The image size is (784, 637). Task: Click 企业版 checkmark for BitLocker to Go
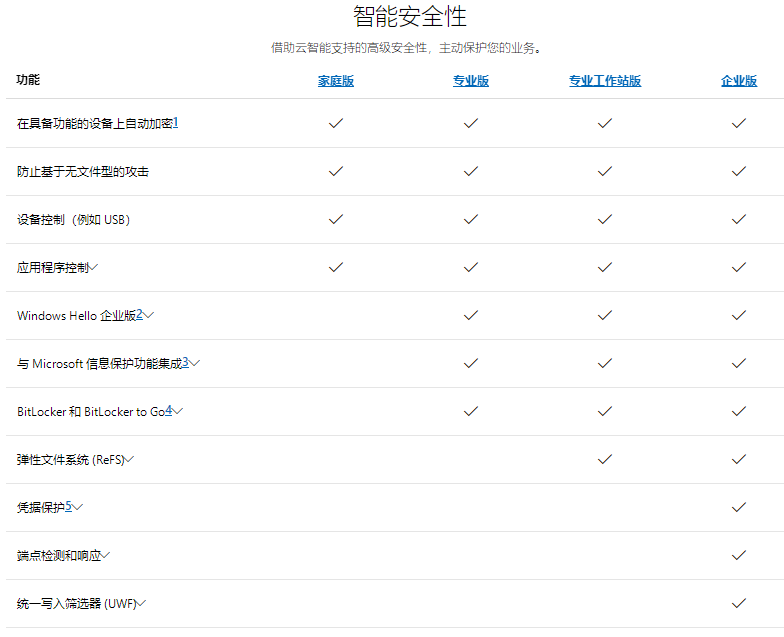tap(738, 411)
